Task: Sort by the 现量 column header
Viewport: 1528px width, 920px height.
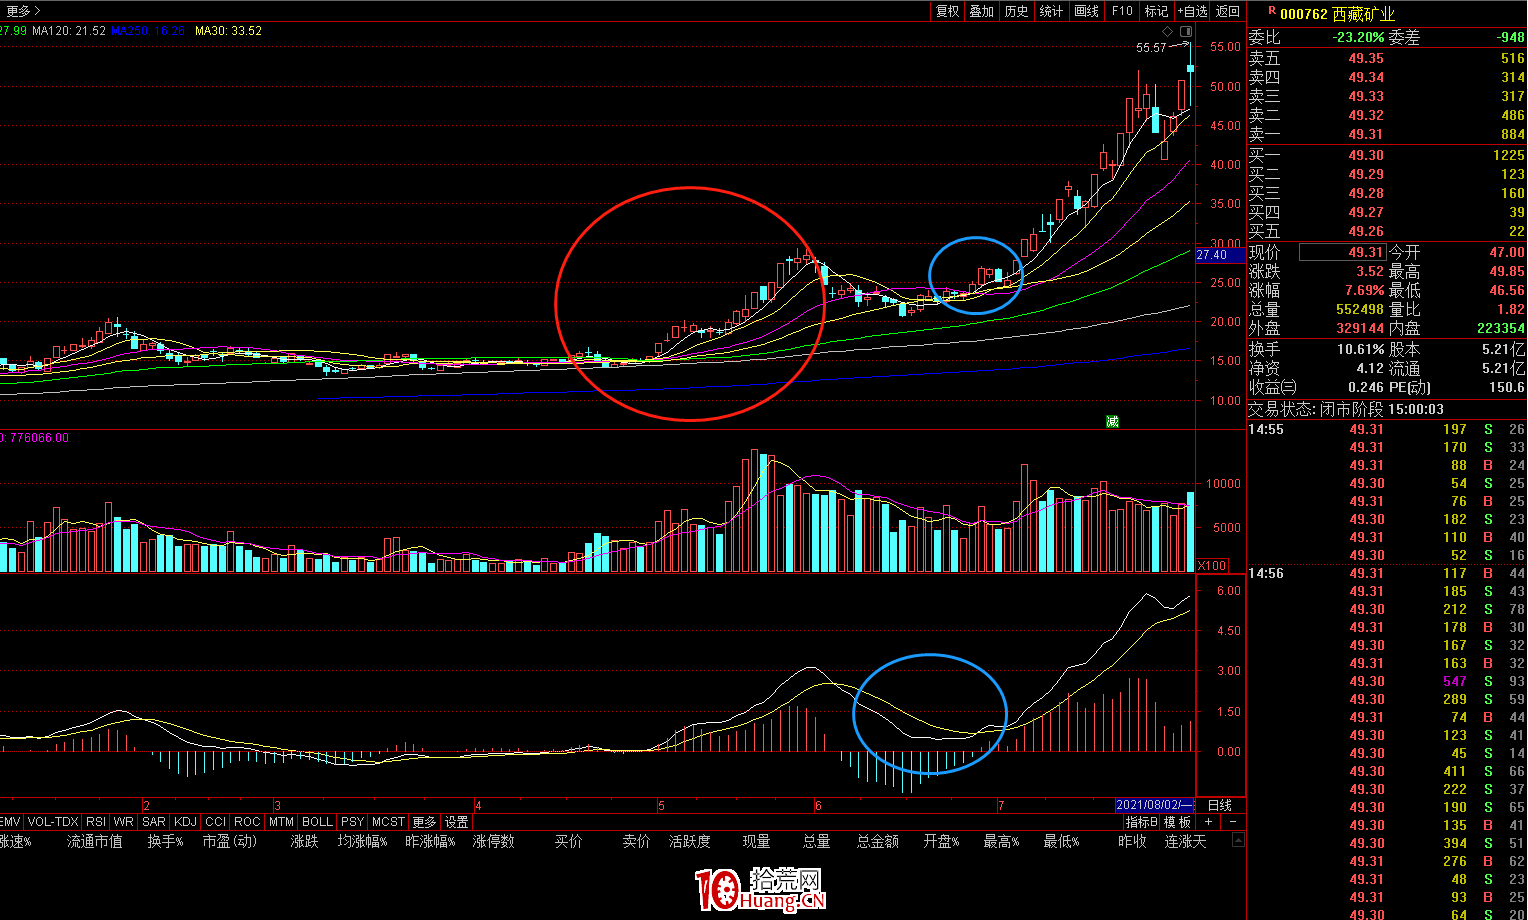Action: click(756, 841)
